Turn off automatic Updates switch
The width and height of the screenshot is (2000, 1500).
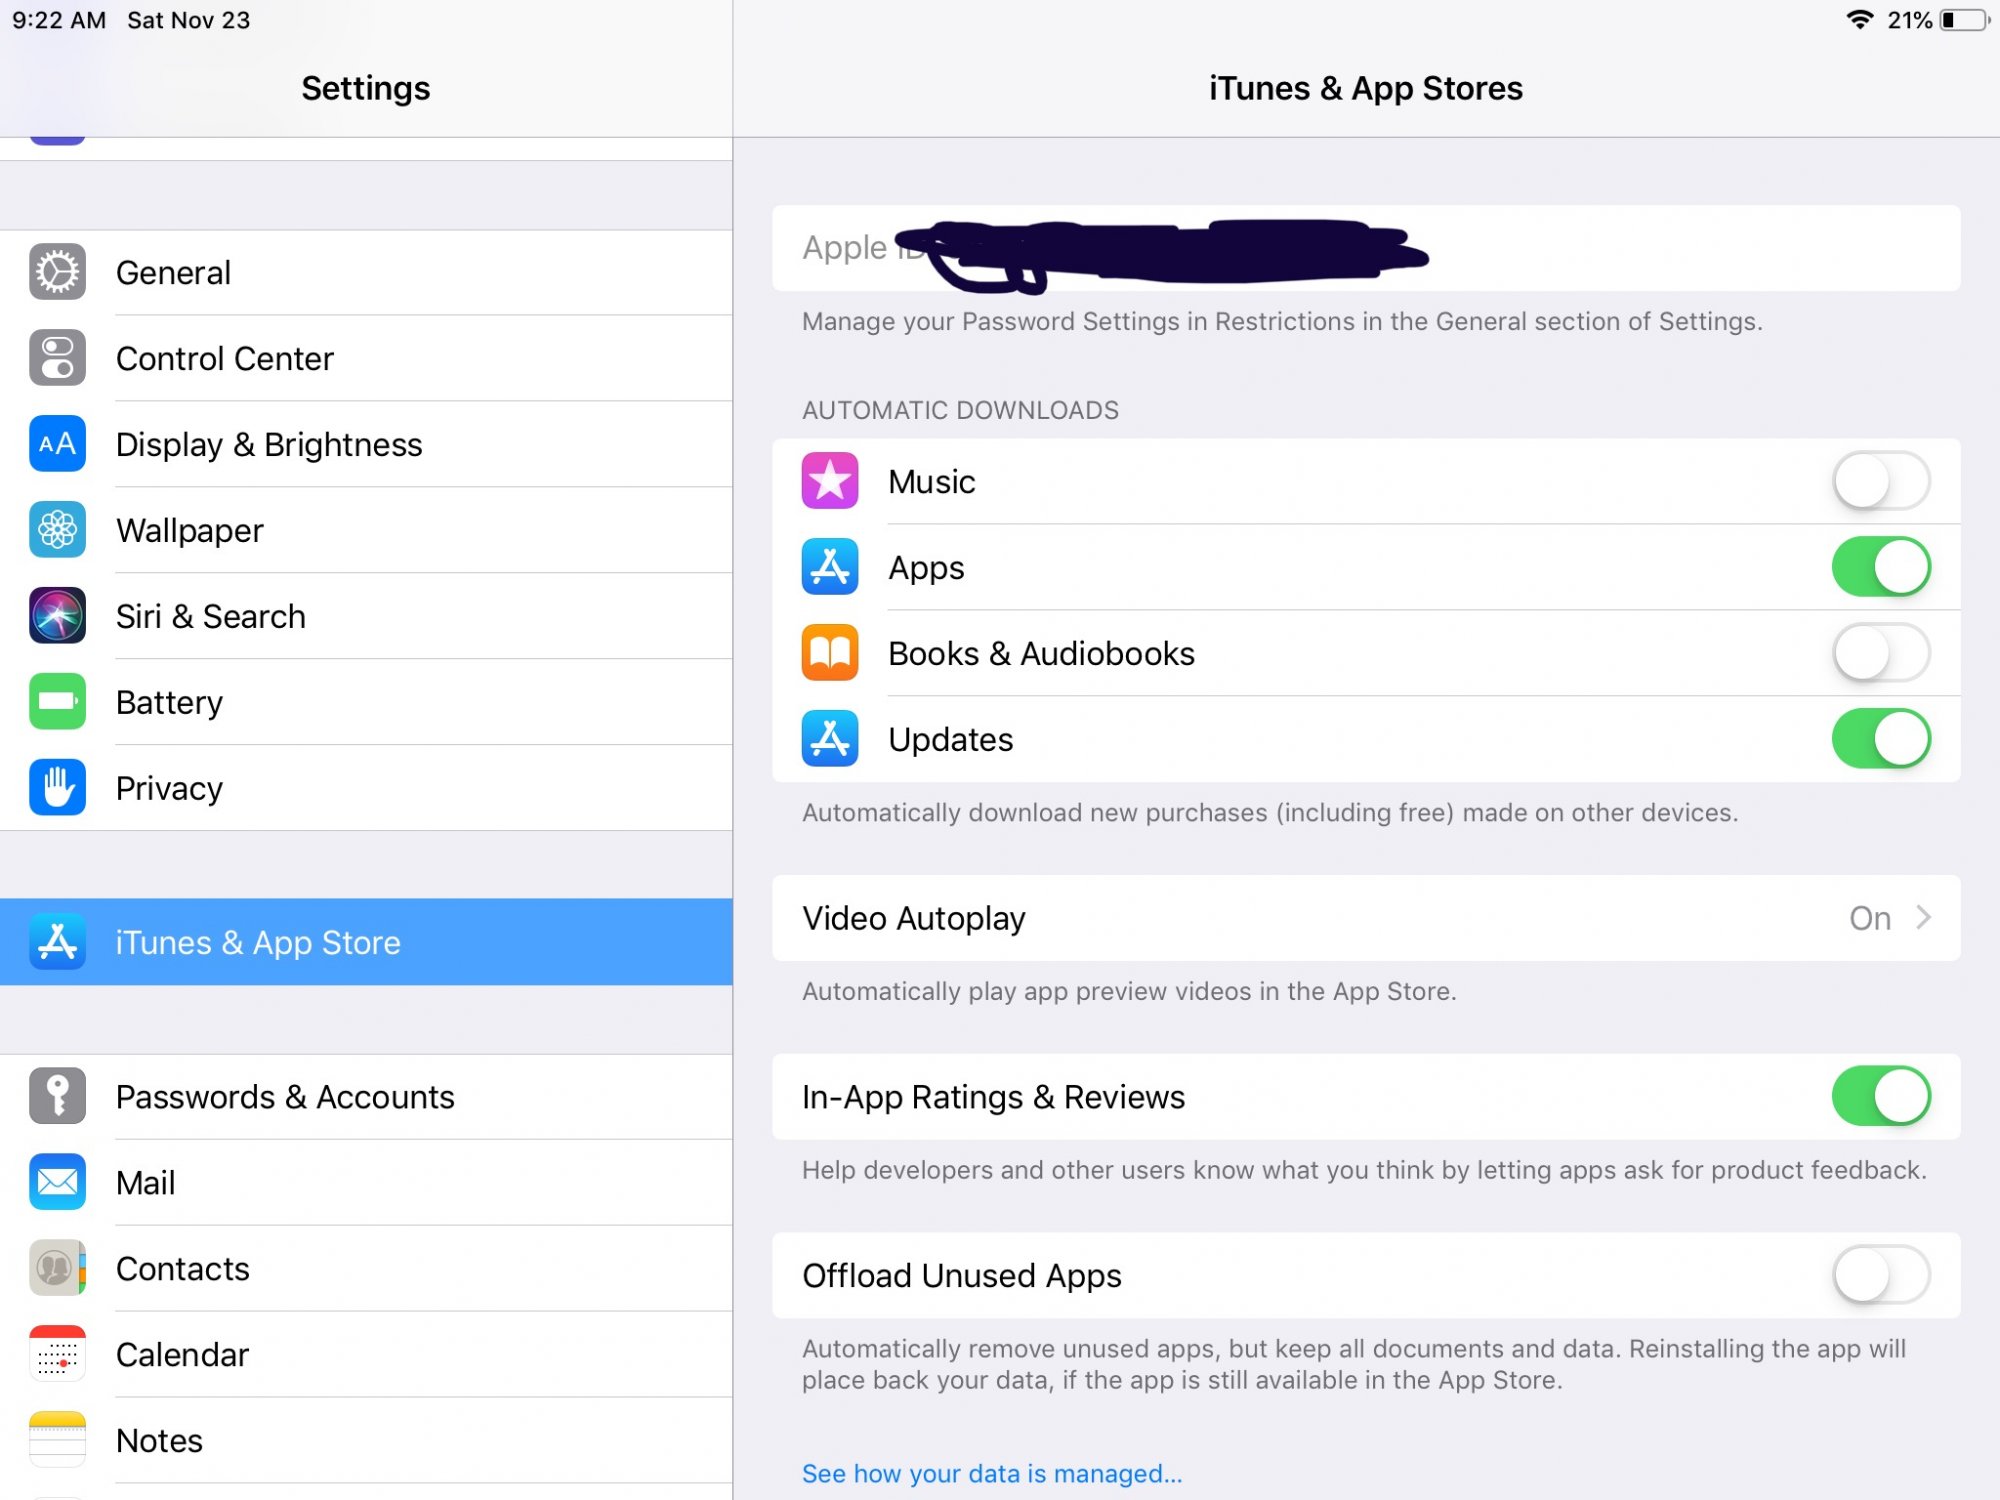click(1881, 739)
